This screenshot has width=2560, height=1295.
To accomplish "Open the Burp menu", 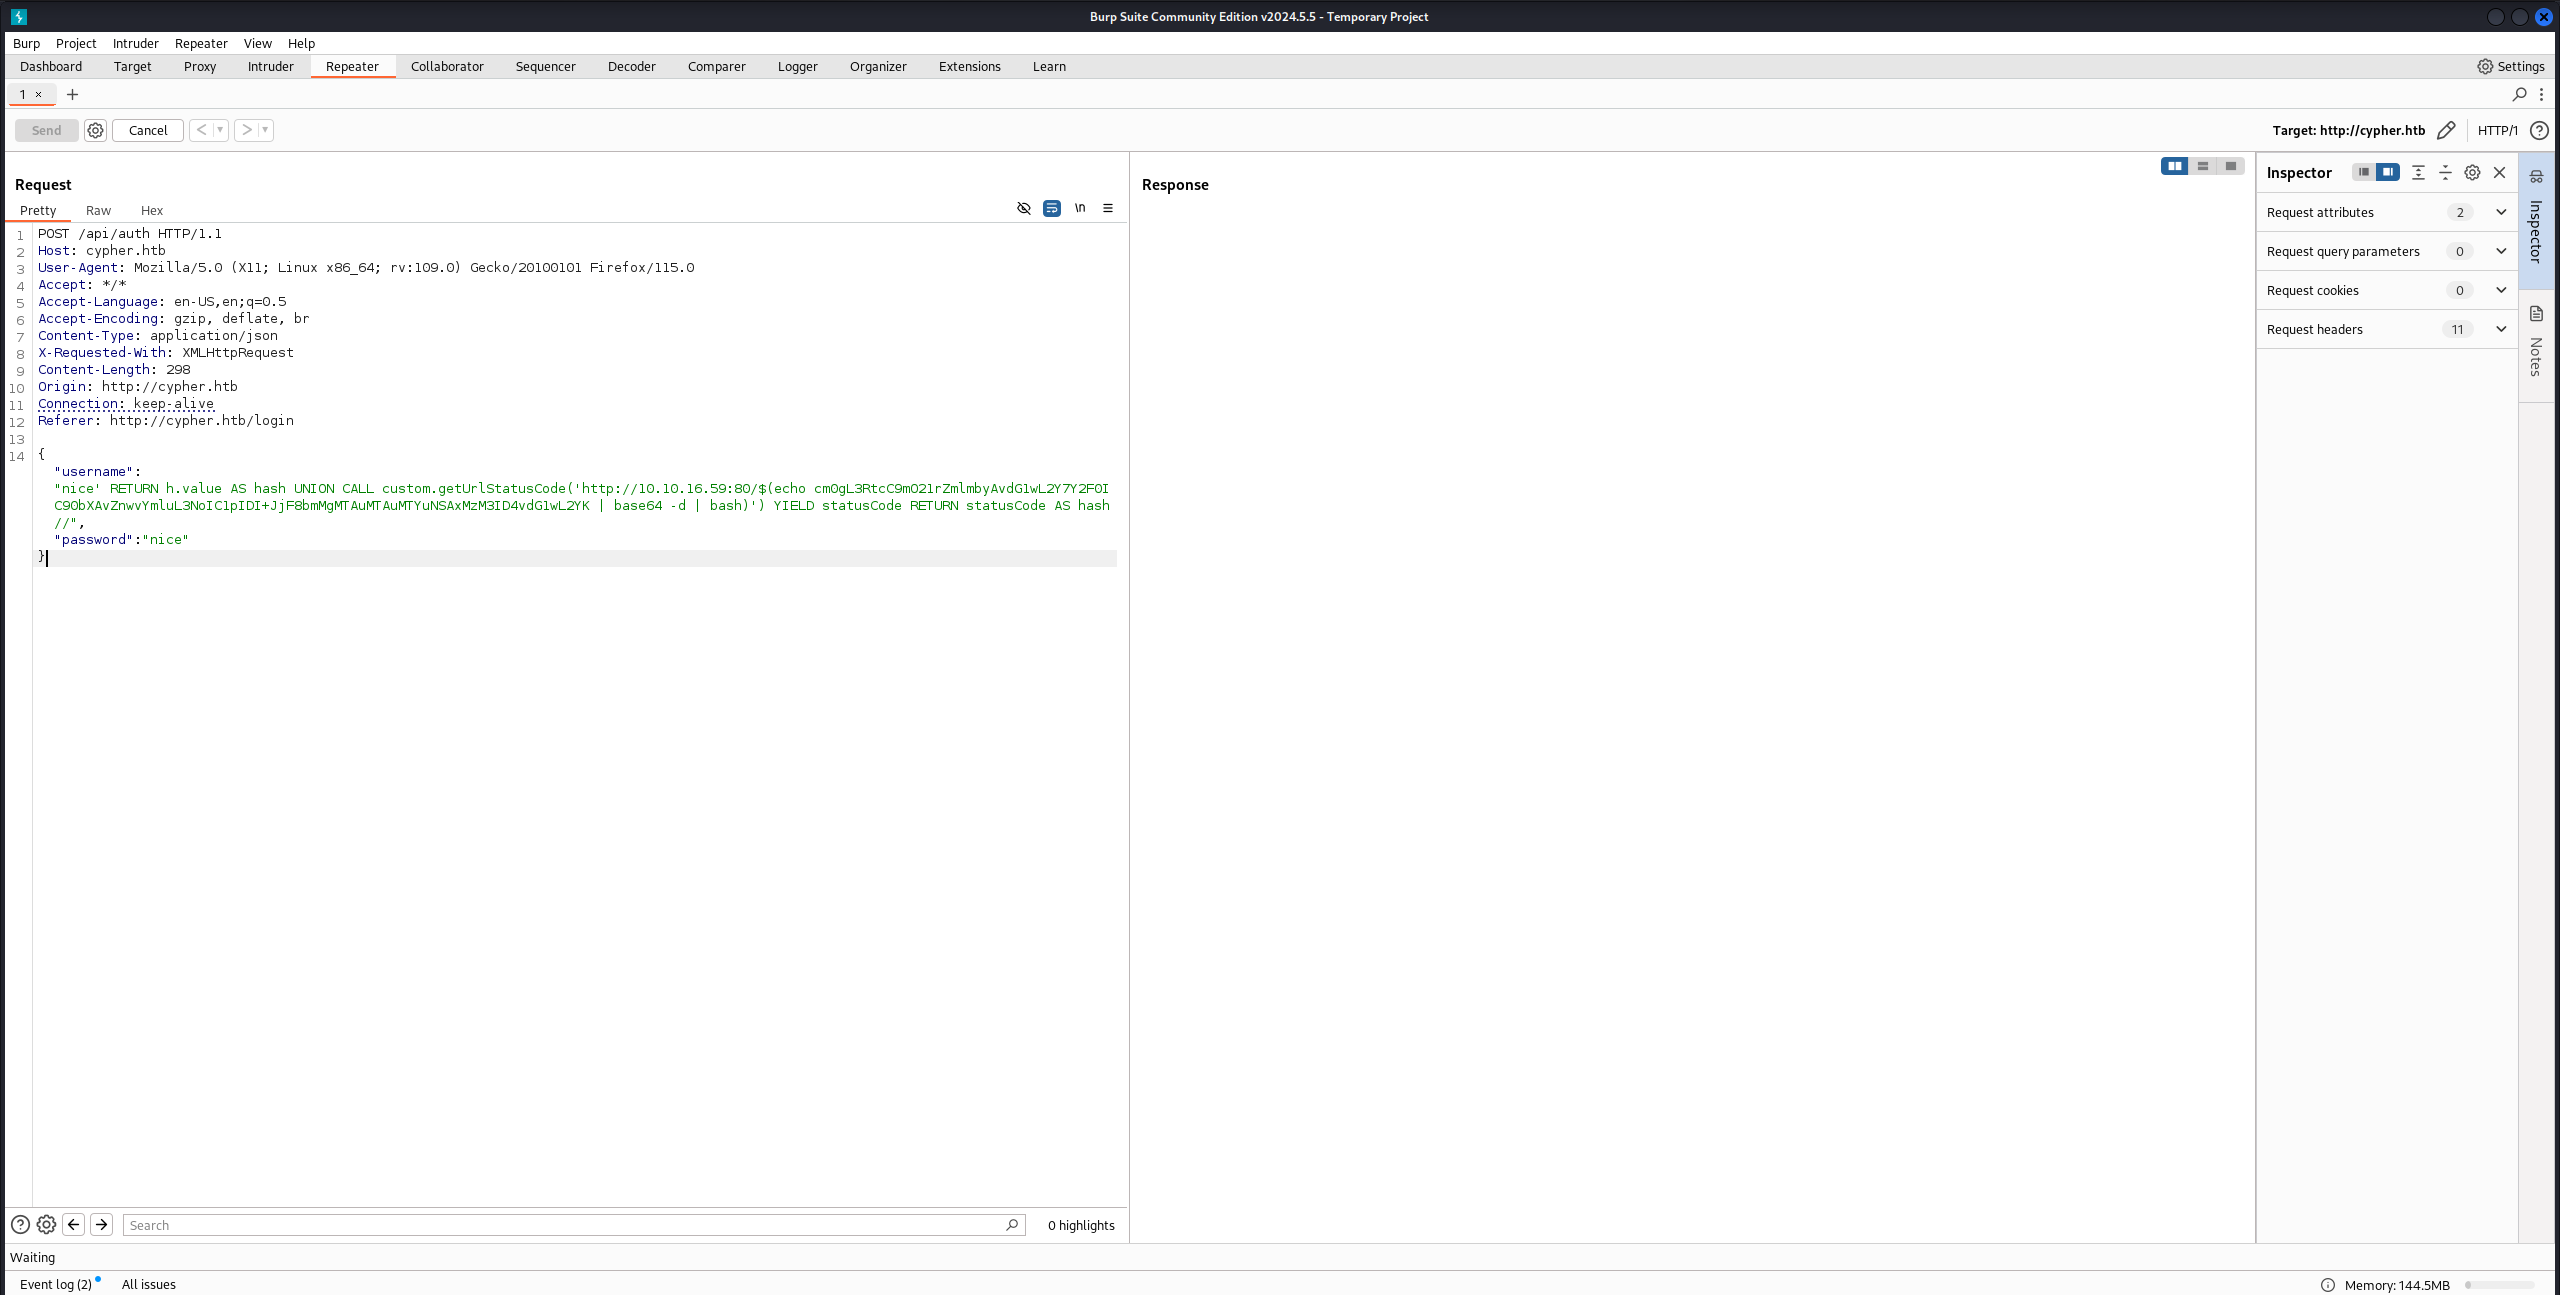I will click(x=26, y=43).
